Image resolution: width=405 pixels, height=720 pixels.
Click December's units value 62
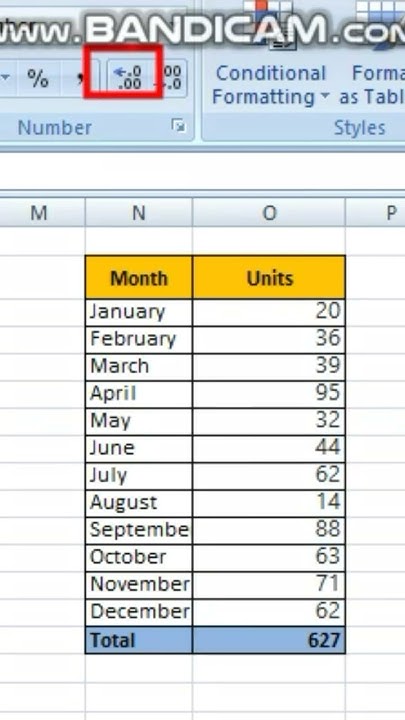click(269, 612)
